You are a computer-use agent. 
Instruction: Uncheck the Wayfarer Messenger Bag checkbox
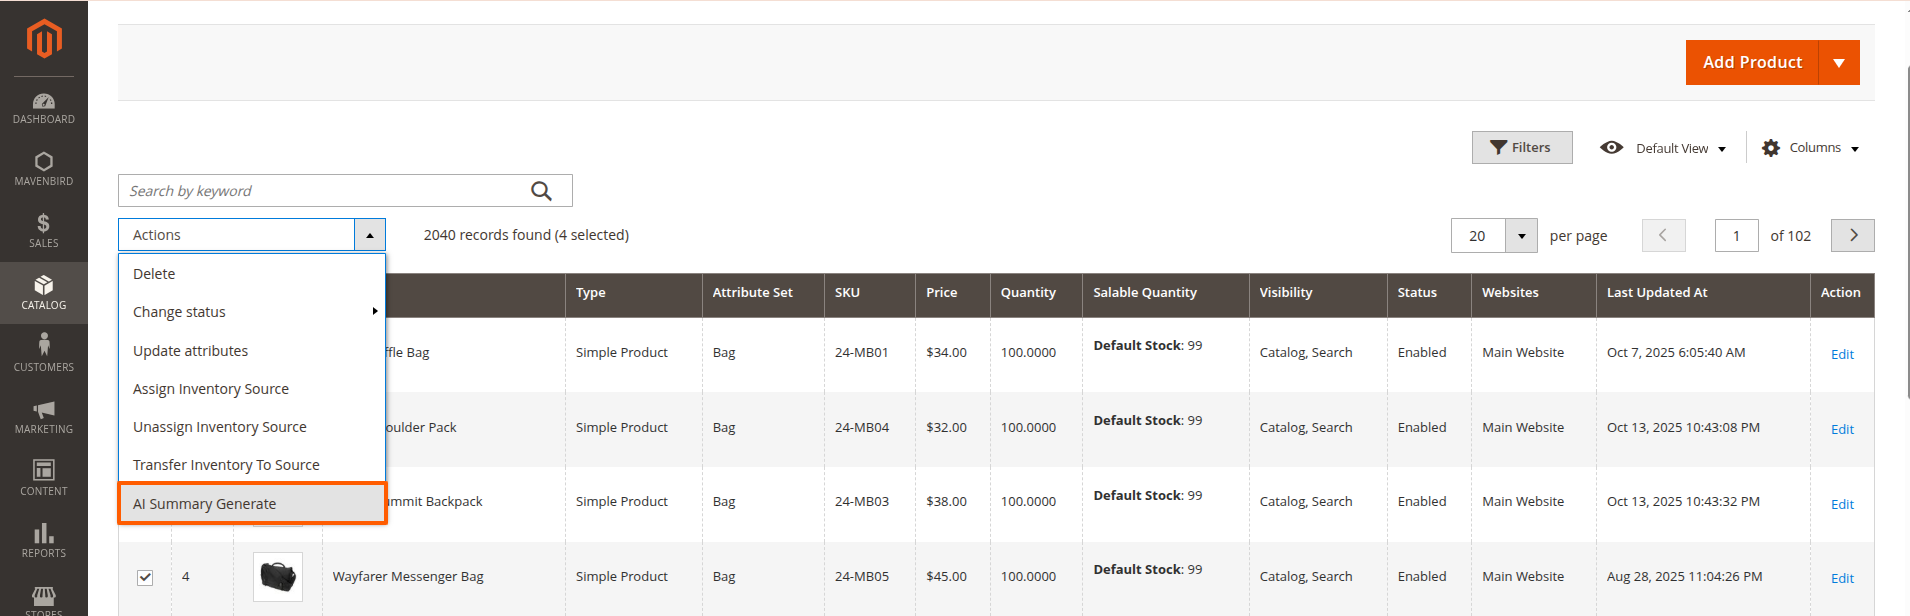tap(145, 577)
